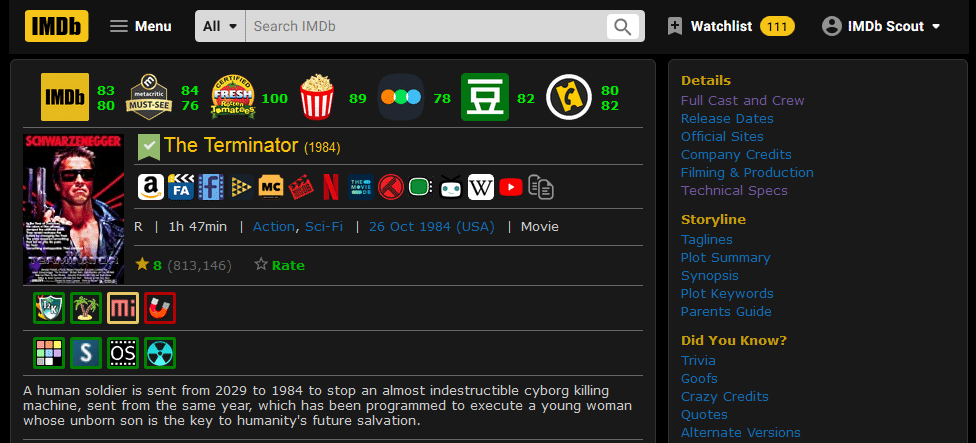Click the gray copy-documents icon
This screenshot has height=443, width=976.
(x=541, y=187)
